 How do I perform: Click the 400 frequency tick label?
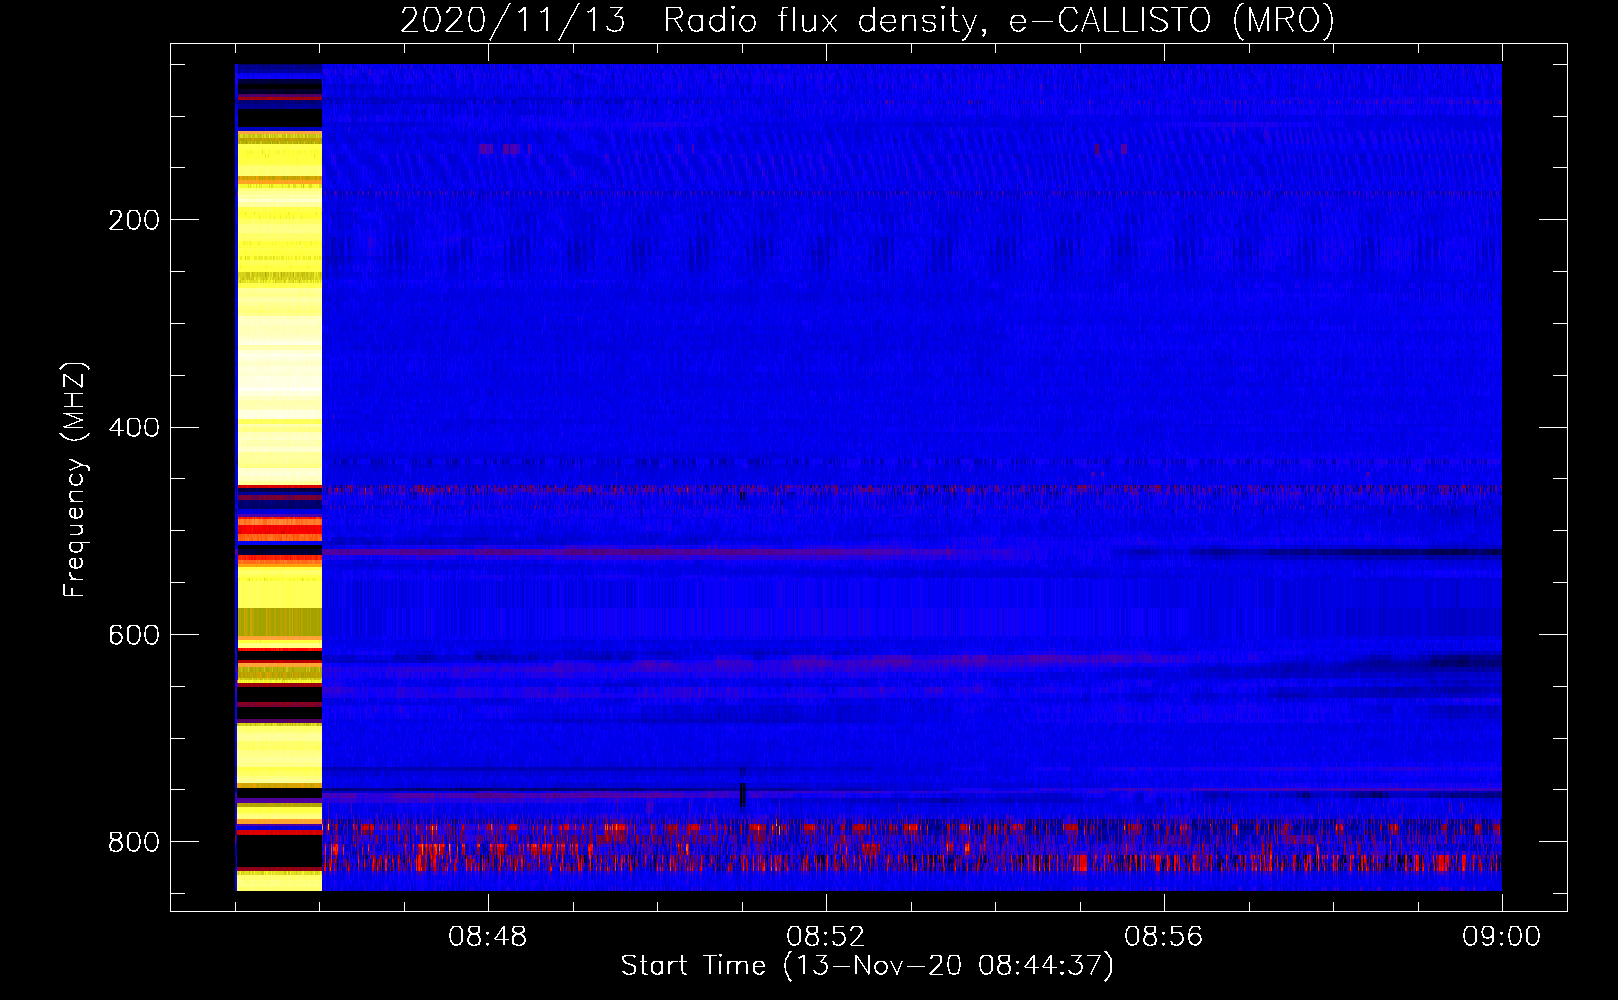pos(134,428)
